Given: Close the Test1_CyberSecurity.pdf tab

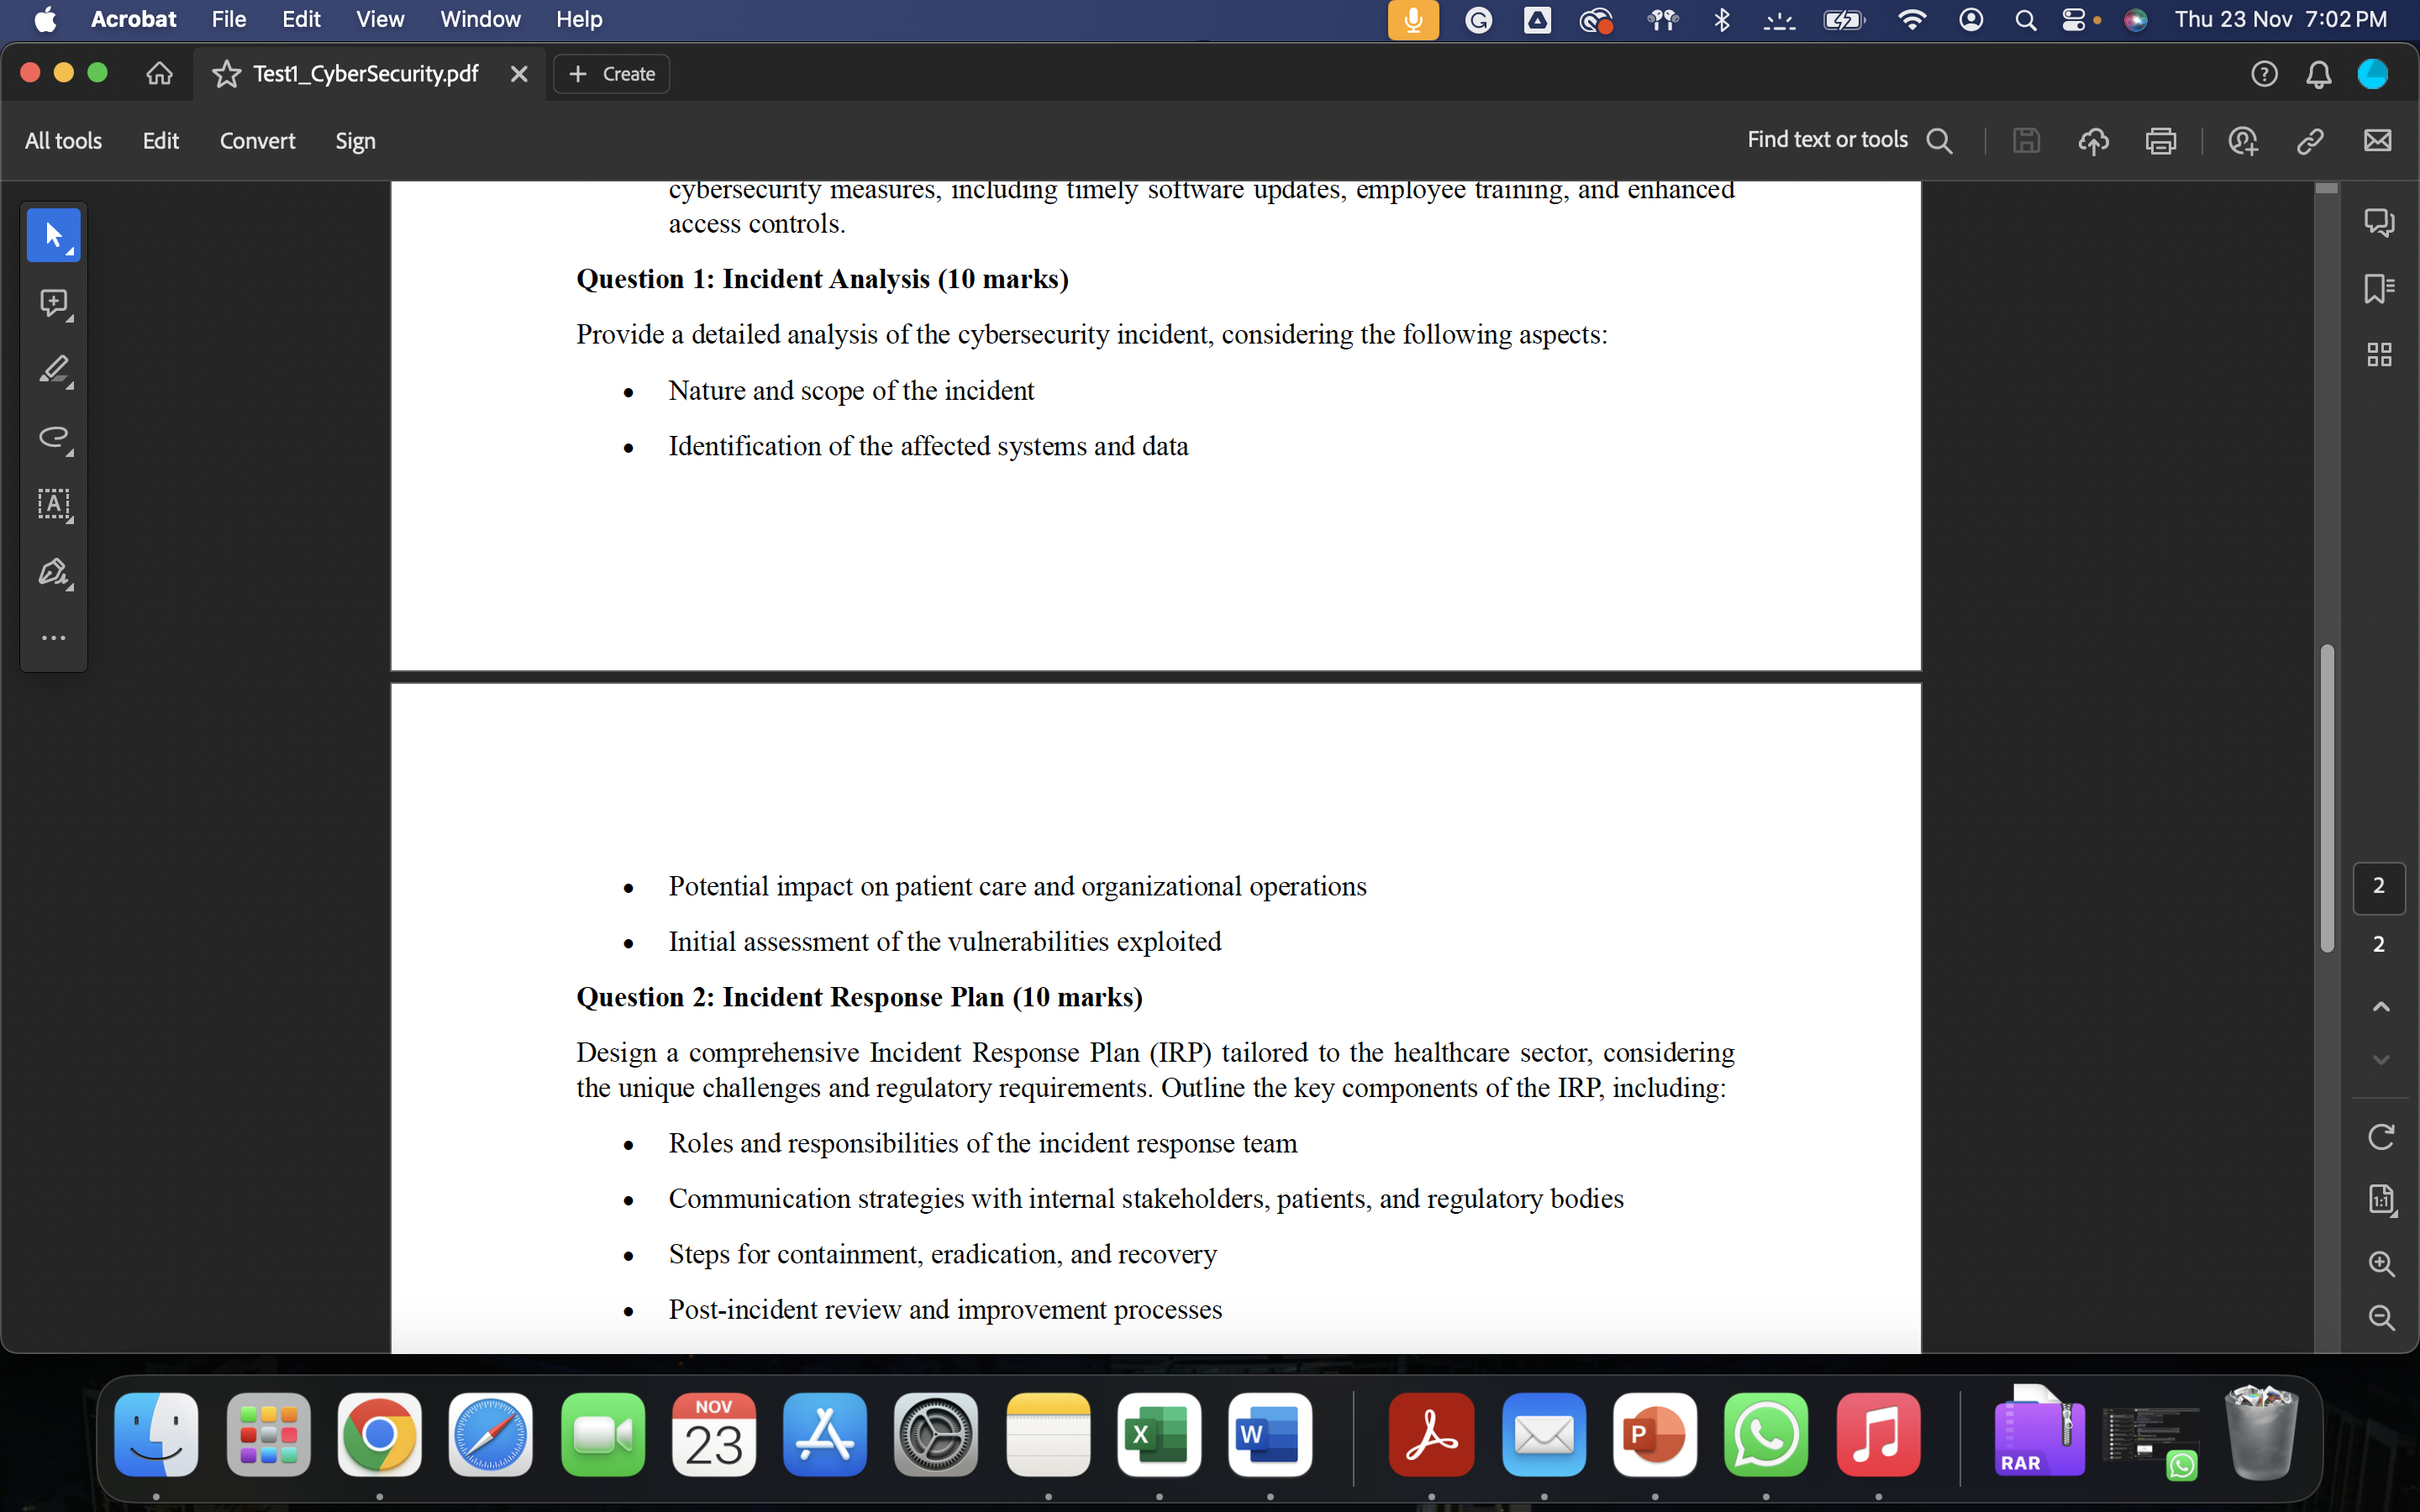Looking at the screenshot, I should point(519,74).
